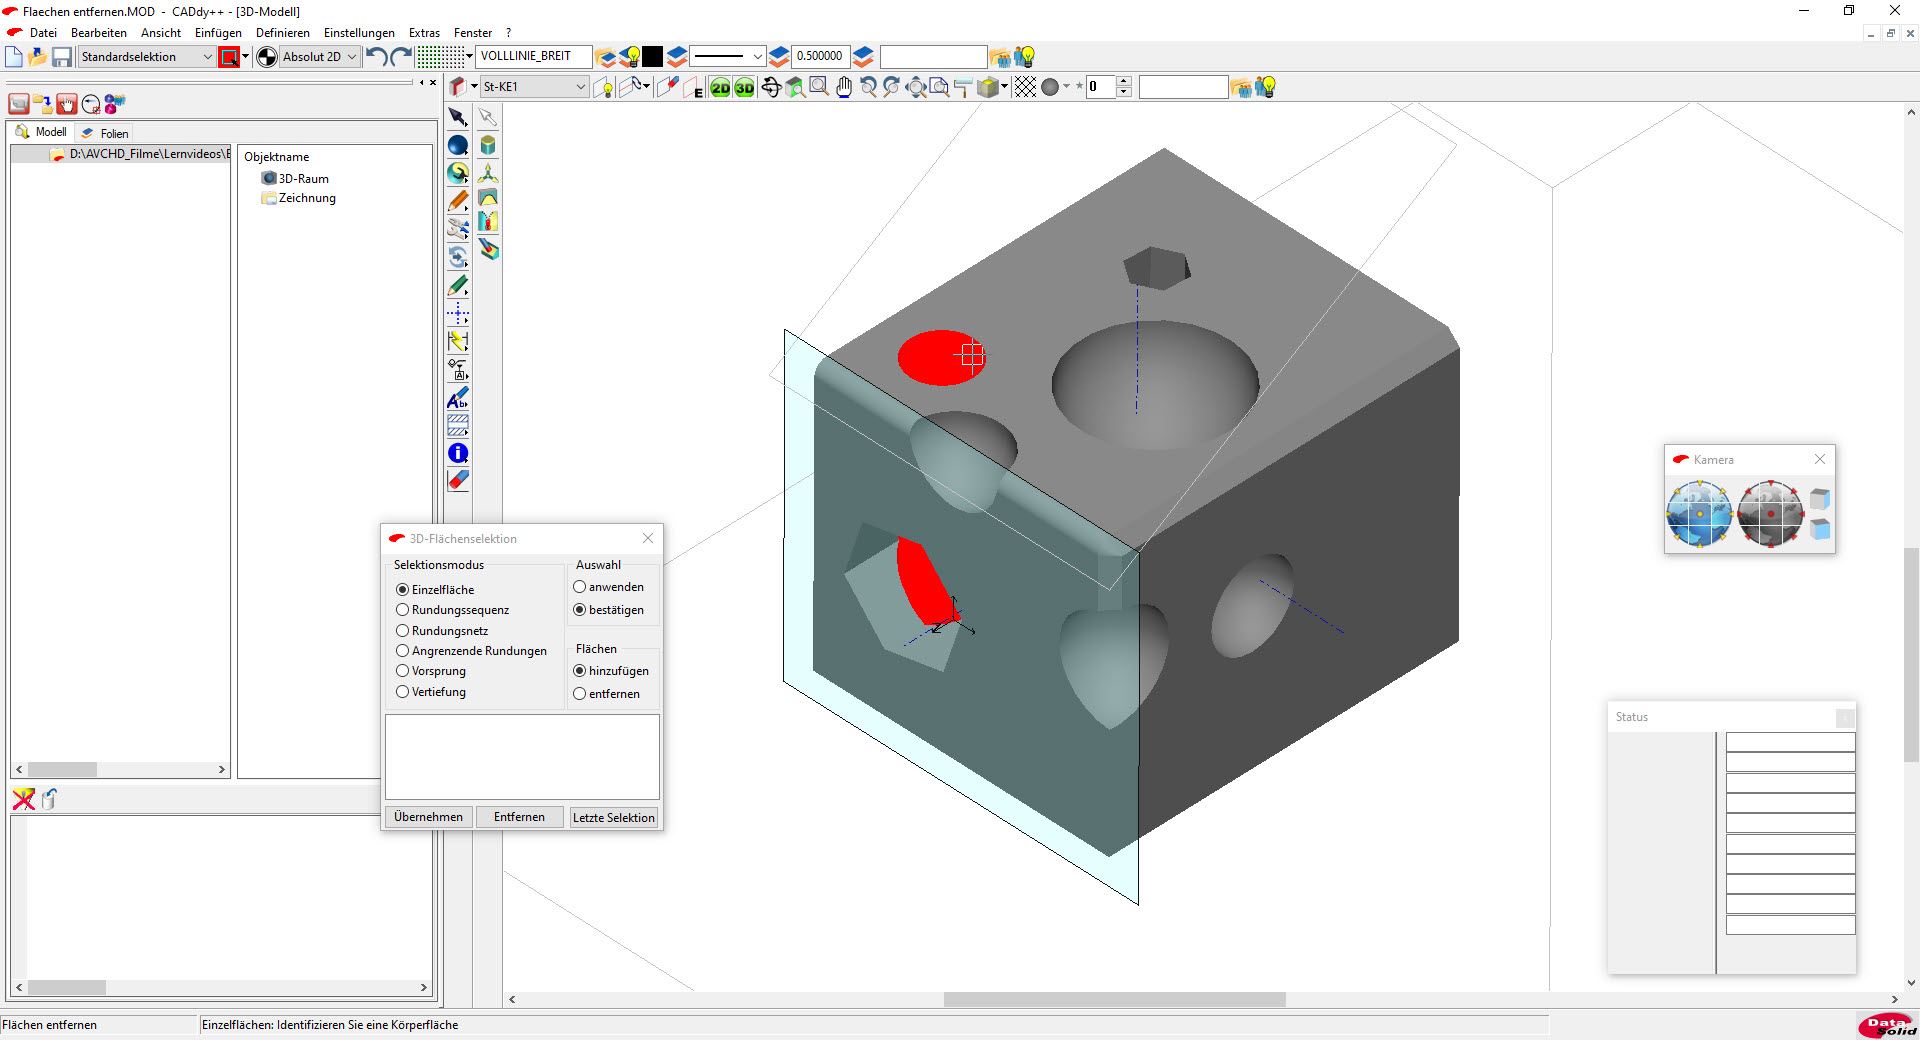
Task: Choose the dimension measuring tool with lightning
Action: (458, 342)
